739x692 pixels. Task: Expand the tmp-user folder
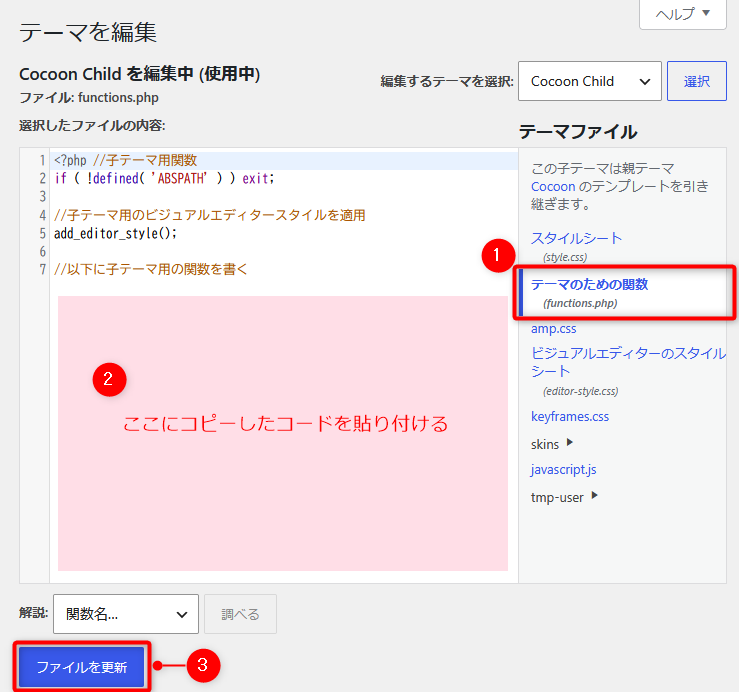(x=564, y=497)
